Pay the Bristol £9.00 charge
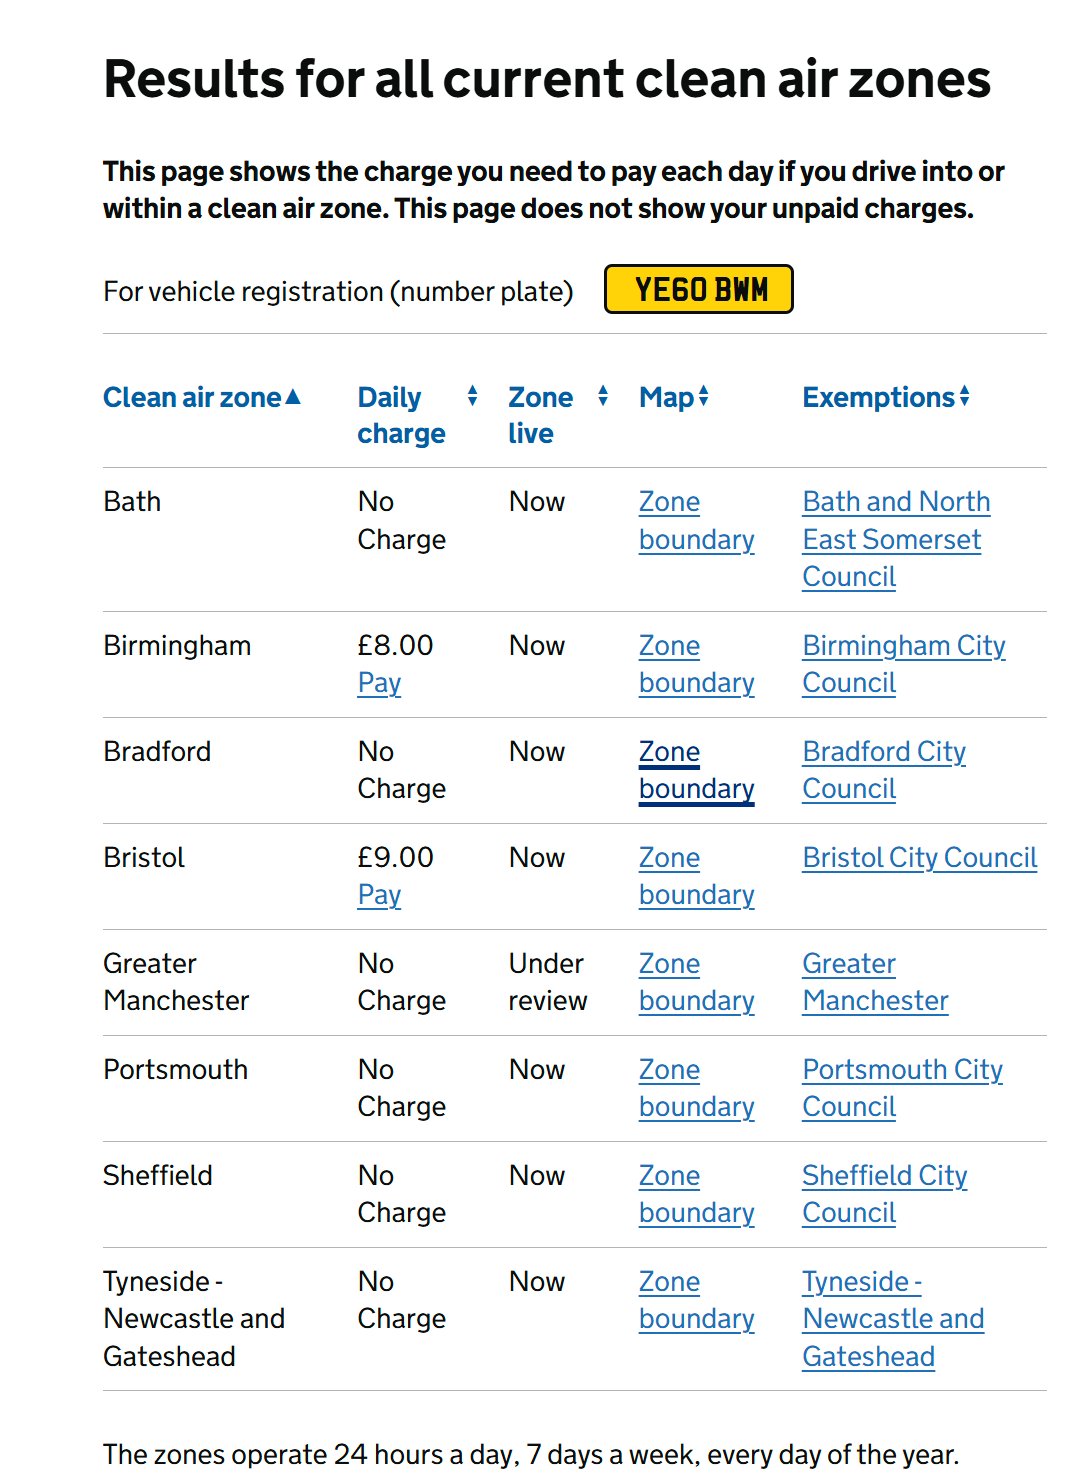The height and width of the screenshot is (1482, 1069). (379, 895)
